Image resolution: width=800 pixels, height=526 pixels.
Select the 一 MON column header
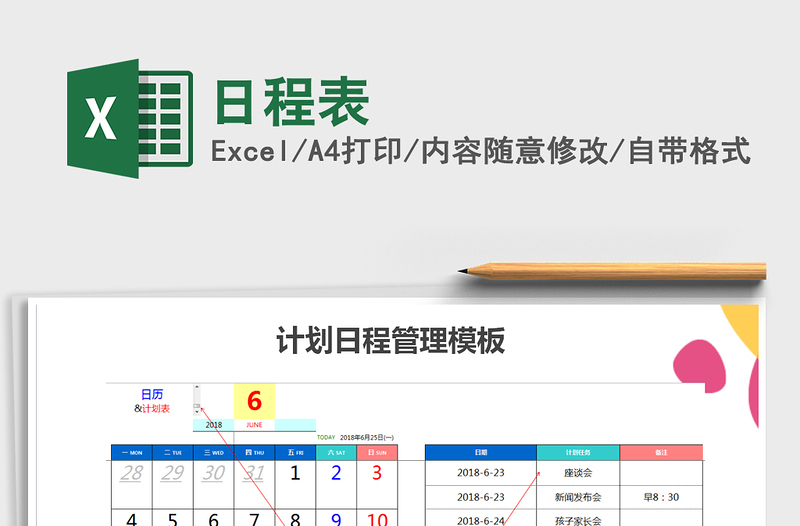[x=132, y=453]
